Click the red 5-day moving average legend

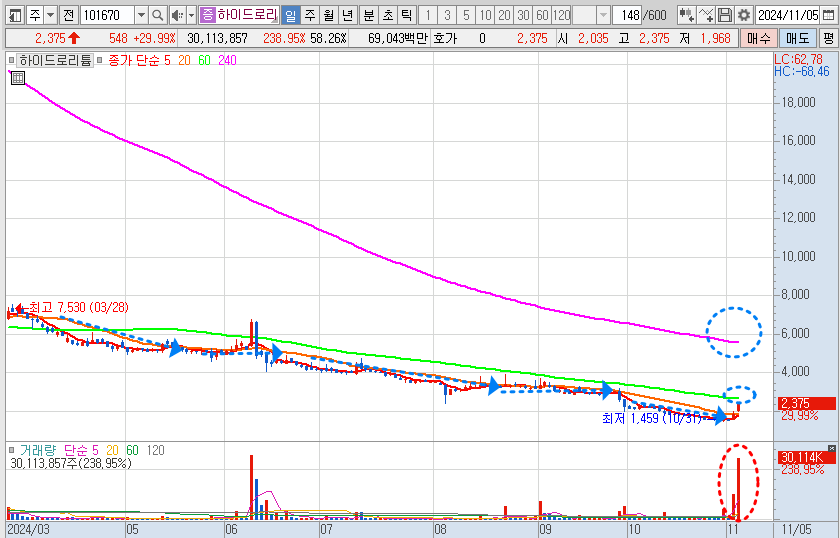pyautogui.click(x=167, y=60)
